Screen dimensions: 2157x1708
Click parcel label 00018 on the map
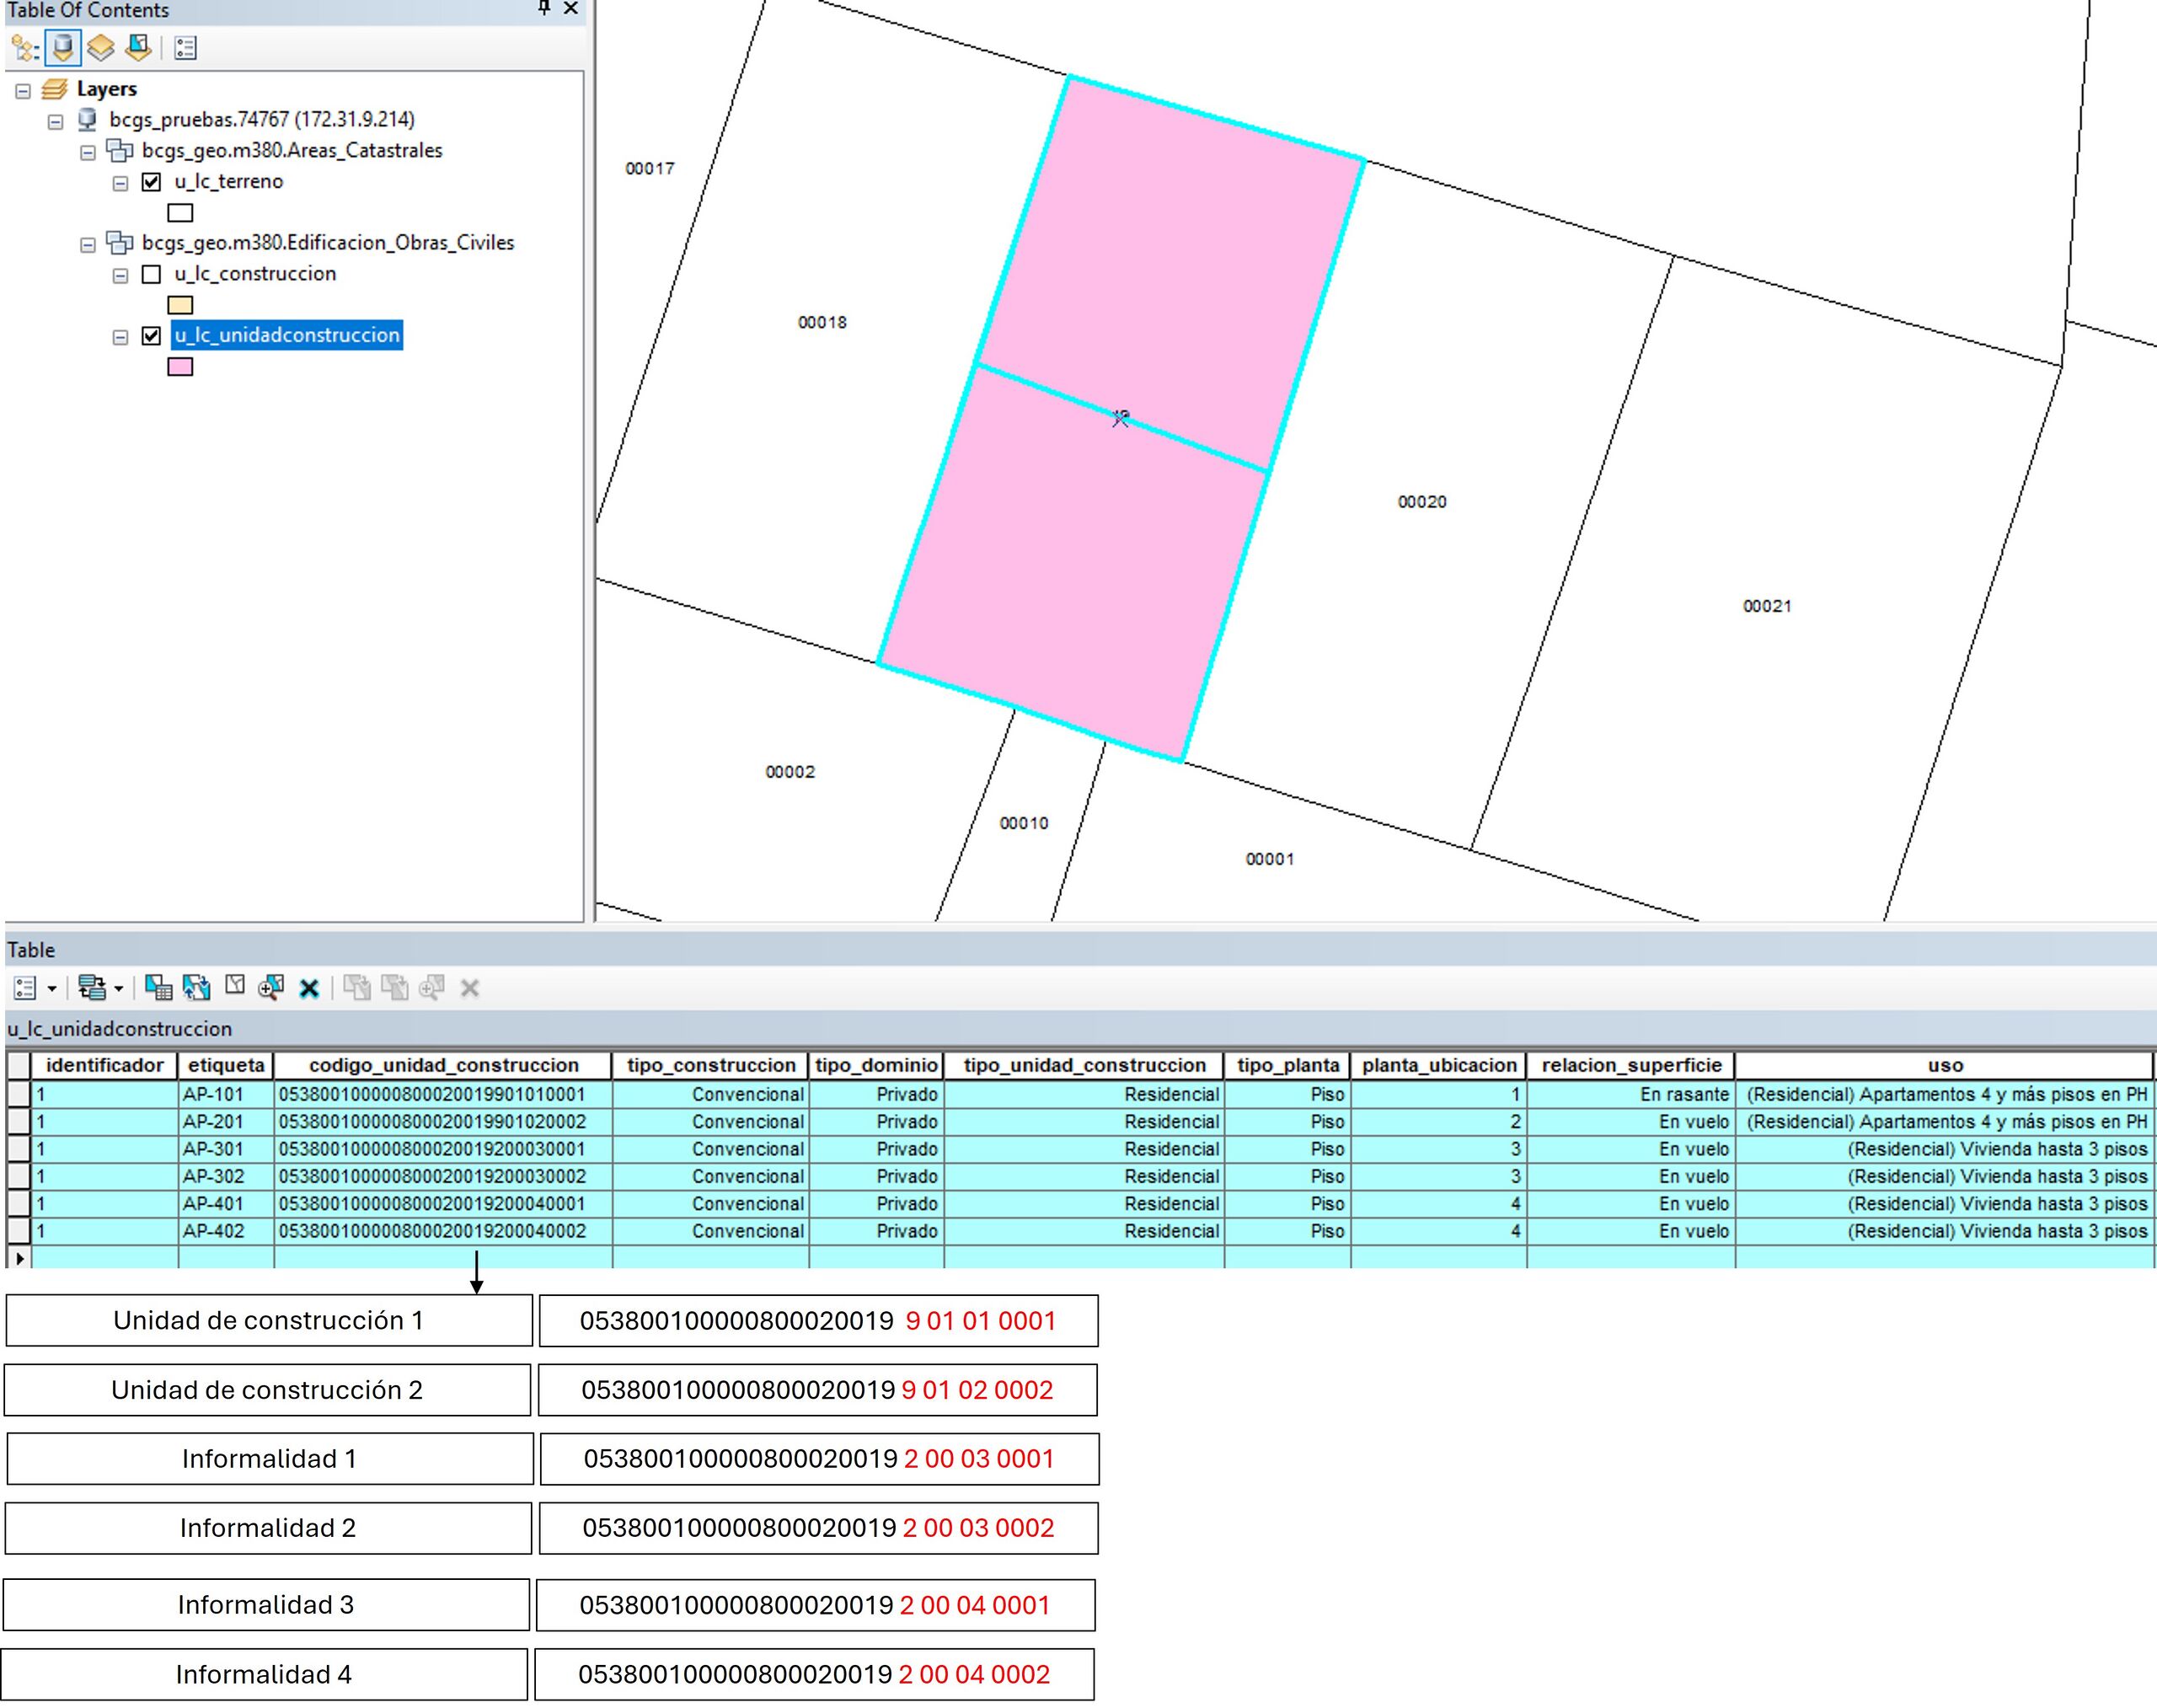[822, 323]
